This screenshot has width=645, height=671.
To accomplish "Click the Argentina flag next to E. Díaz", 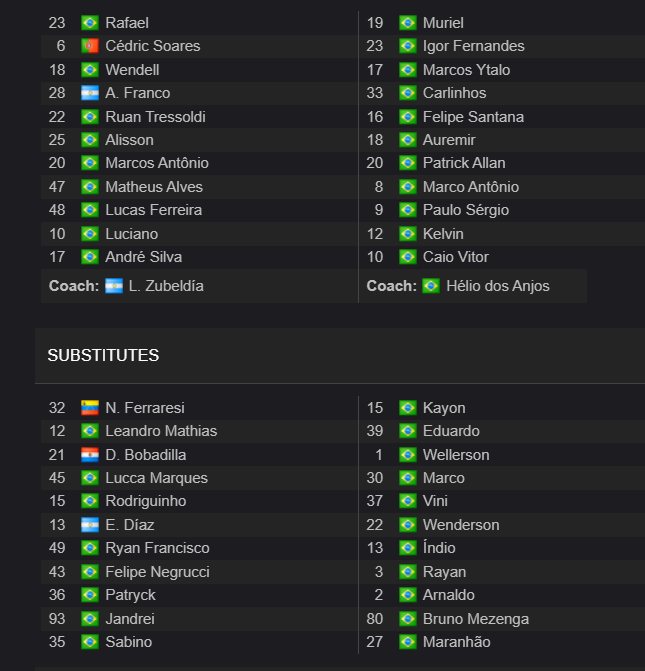I will pyautogui.click(x=90, y=525).
